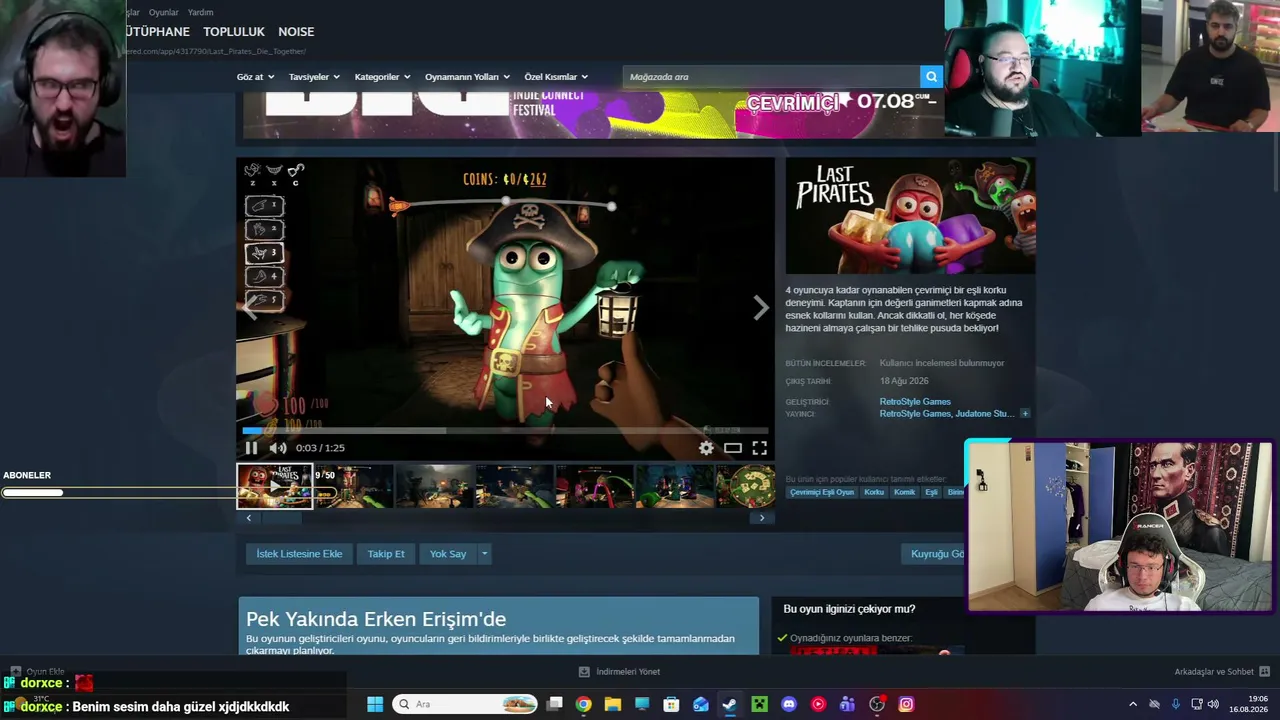Open the 'Yardım' menu
The height and width of the screenshot is (720, 1280).
200,12
